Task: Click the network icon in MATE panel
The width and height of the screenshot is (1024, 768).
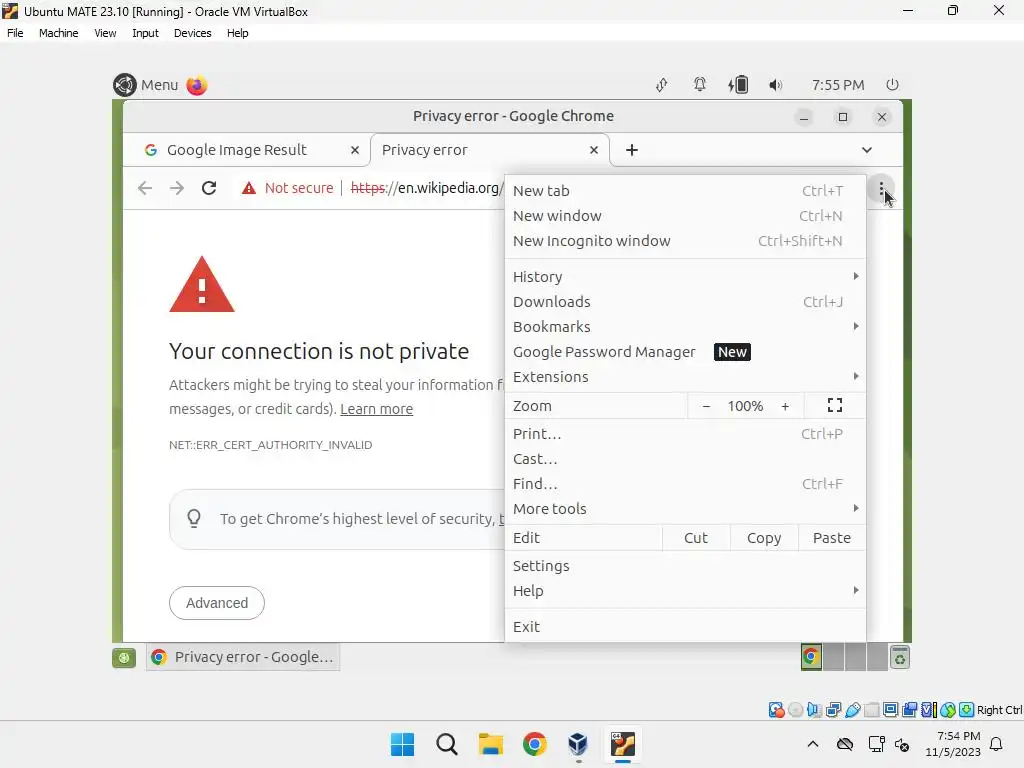Action: (x=662, y=85)
